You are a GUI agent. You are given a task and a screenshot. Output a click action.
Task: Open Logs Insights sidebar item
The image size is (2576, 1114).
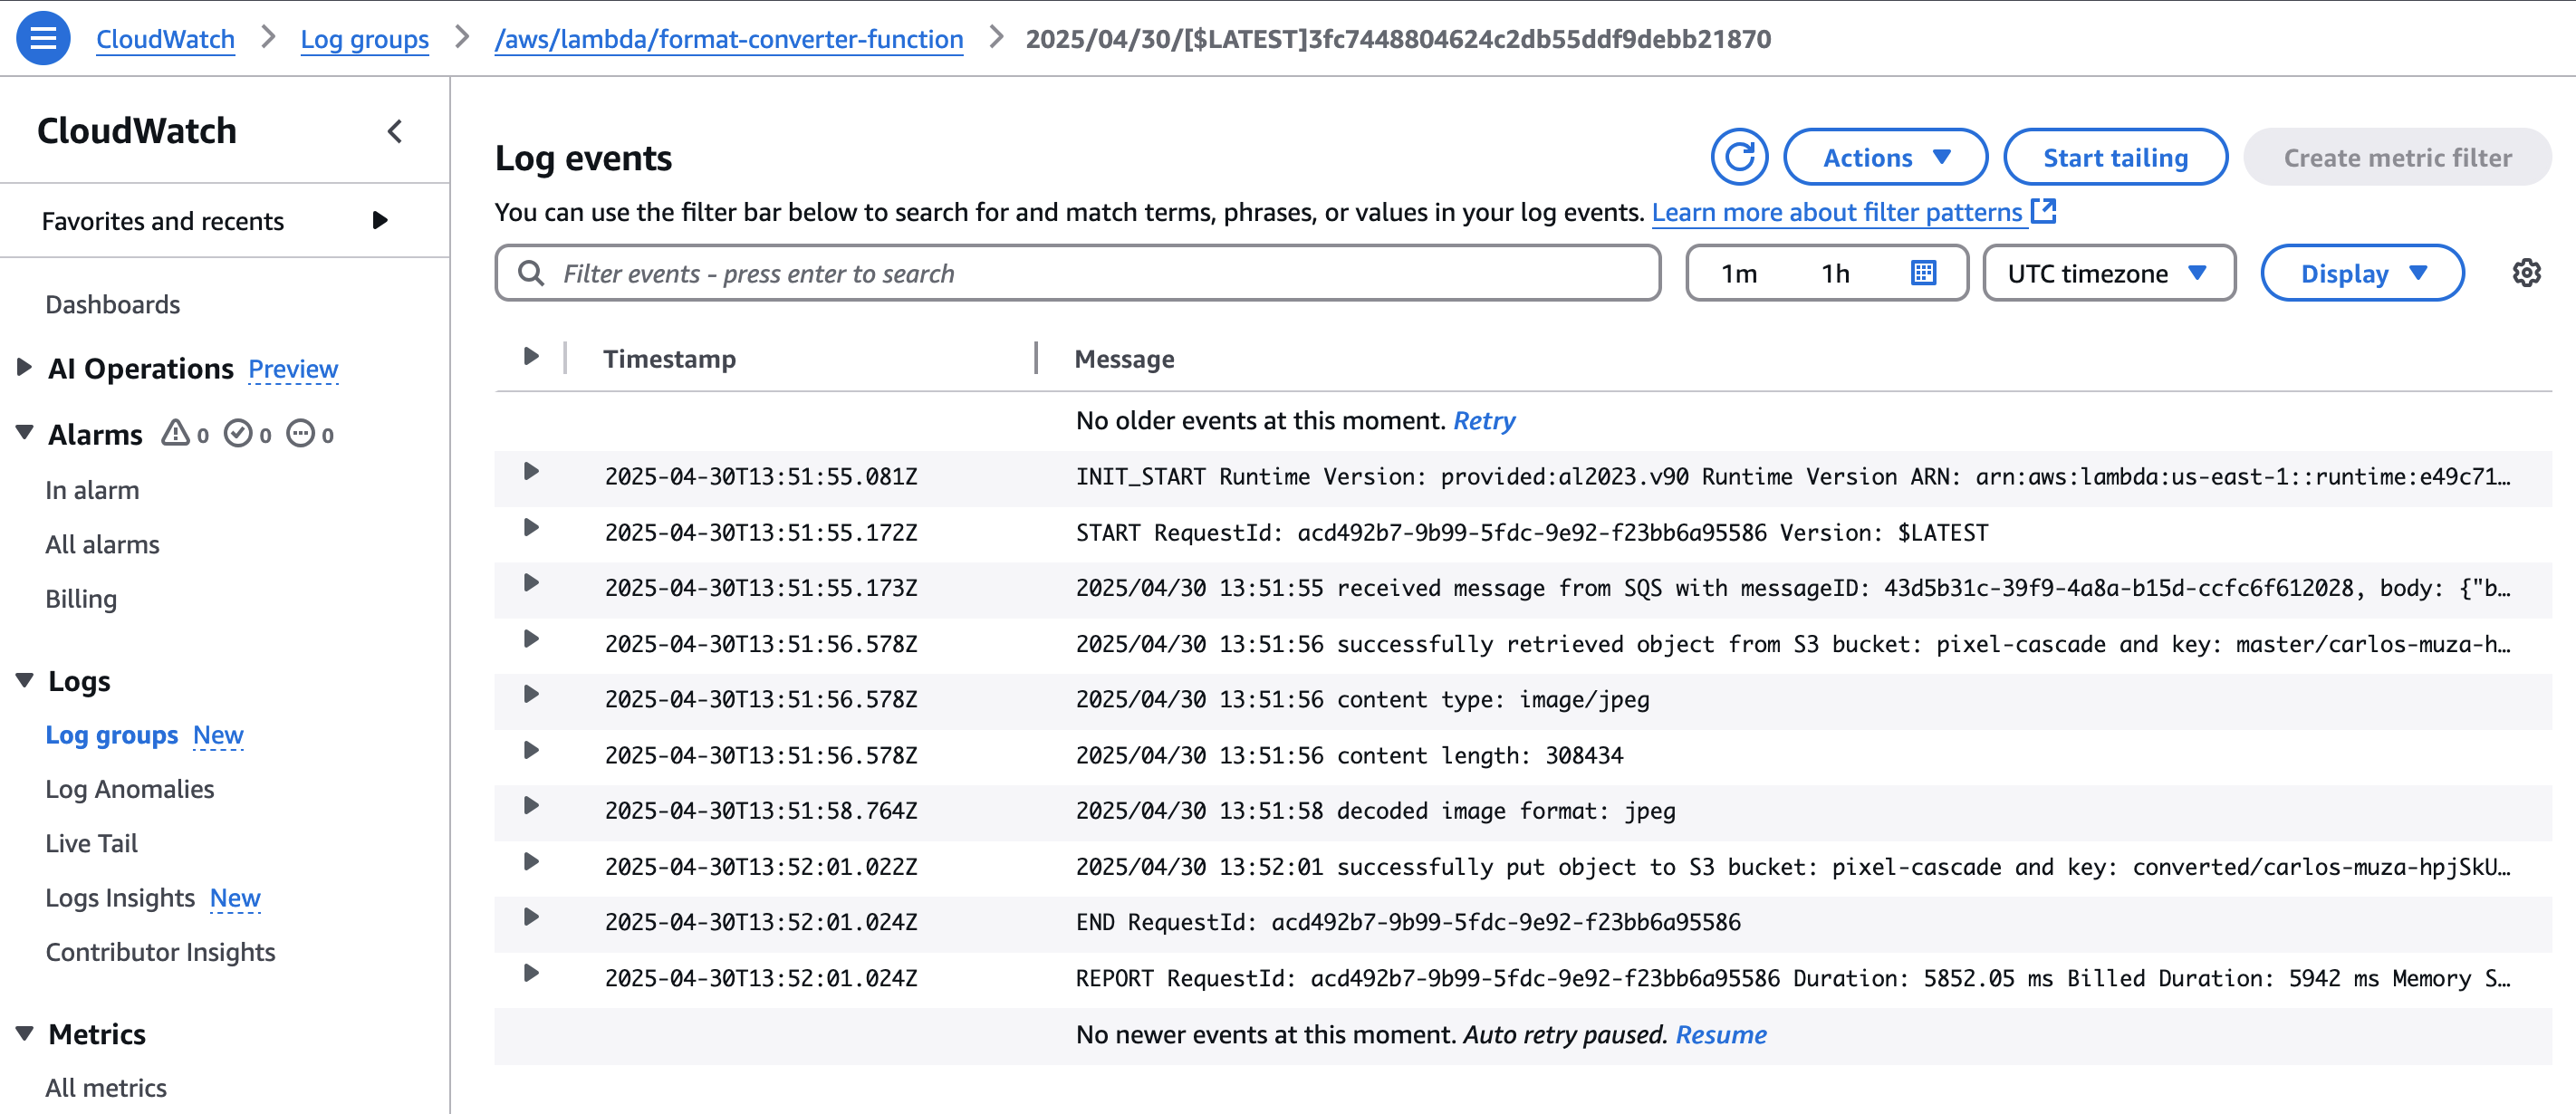point(120,897)
